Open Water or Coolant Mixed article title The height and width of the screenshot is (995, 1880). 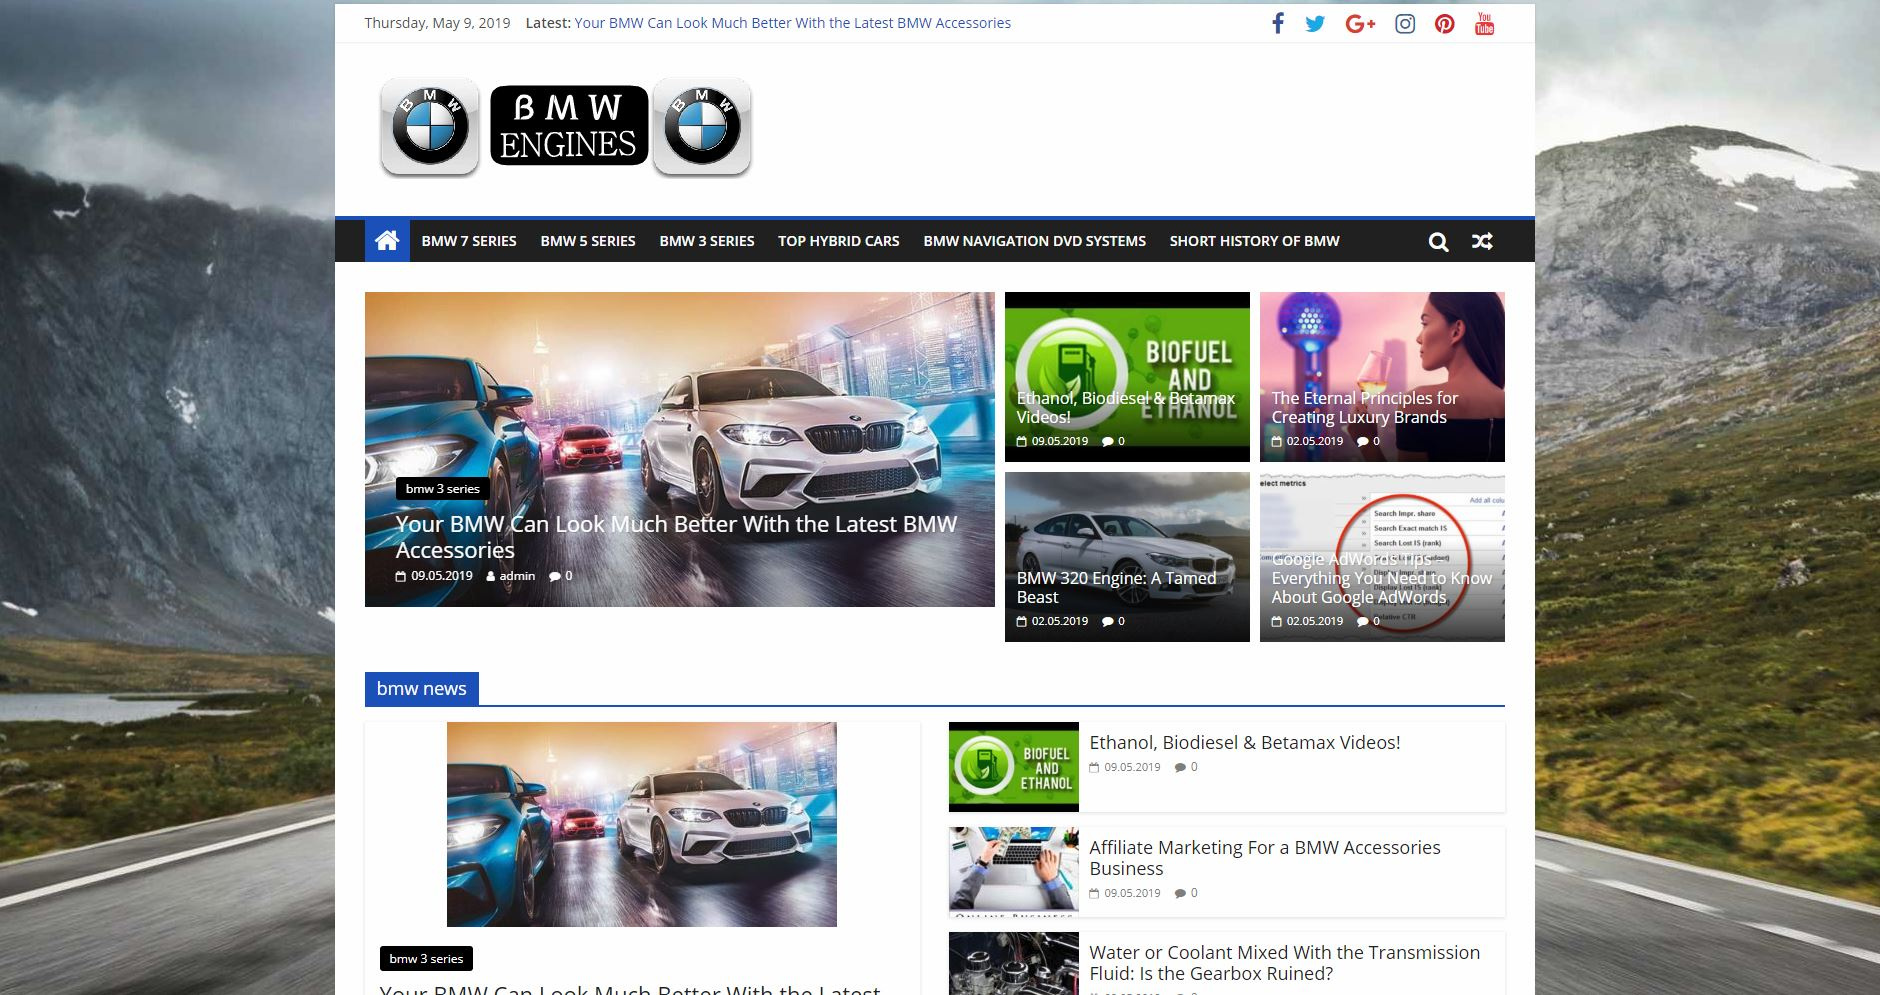point(1284,963)
